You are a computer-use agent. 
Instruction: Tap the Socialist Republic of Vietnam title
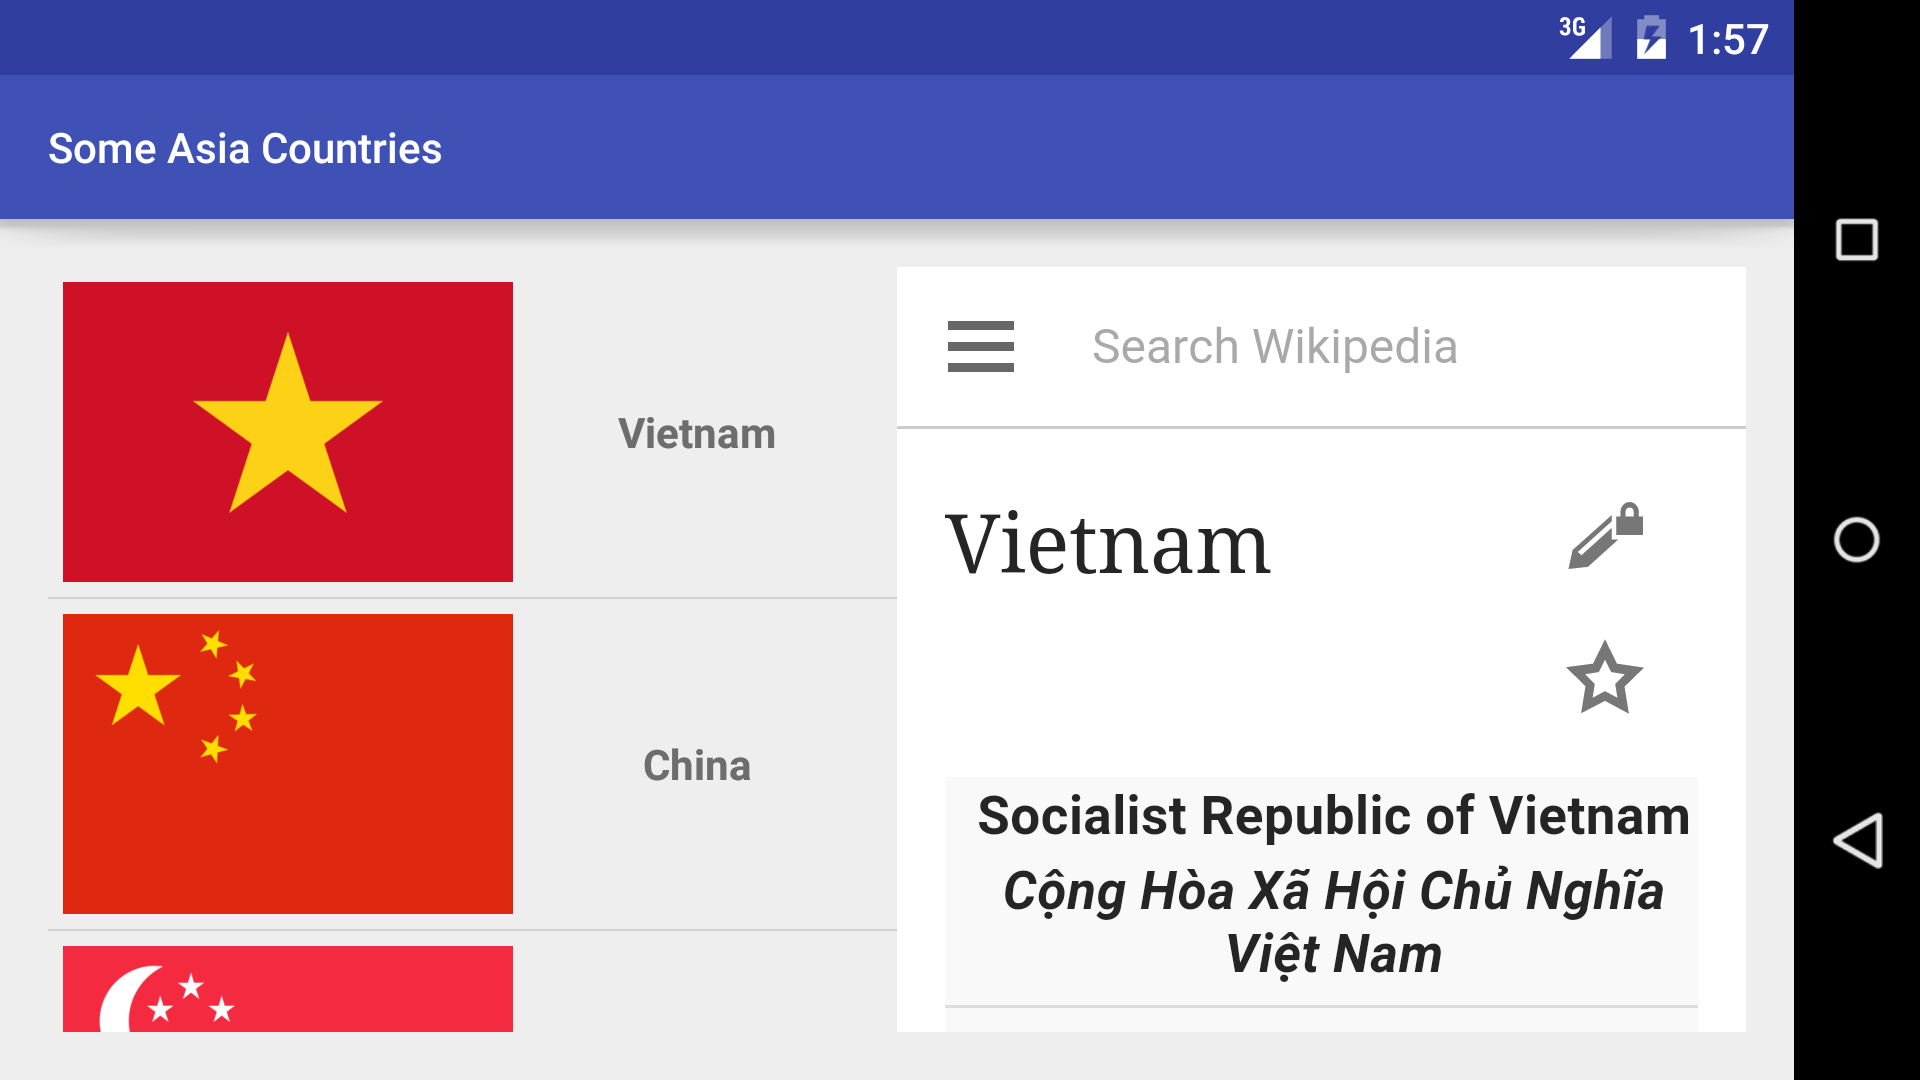click(1333, 816)
